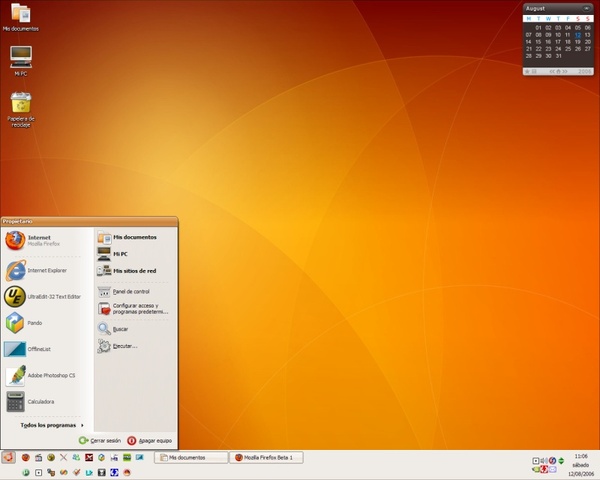Launch Mozilla Firefox from Start menu
This screenshot has height=480, width=600.
click(x=42, y=240)
